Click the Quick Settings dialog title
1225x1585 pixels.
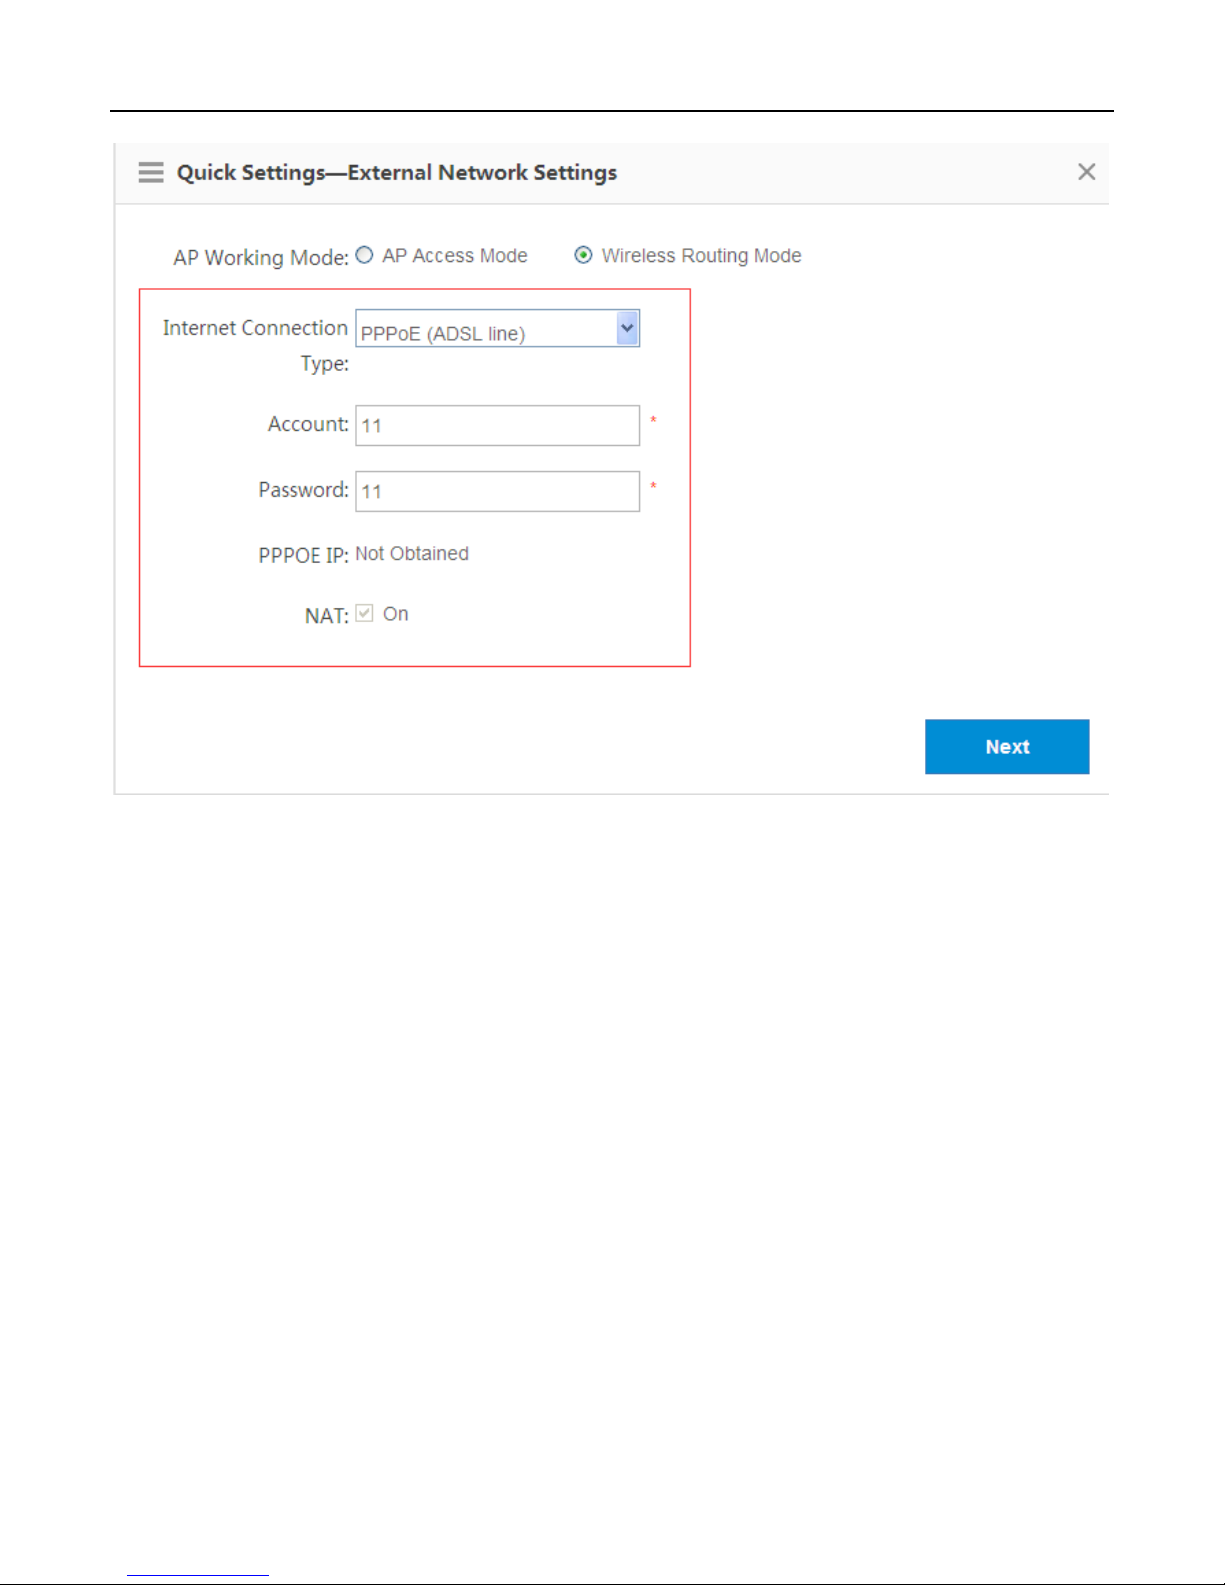pyautogui.click(x=397, y=172)
